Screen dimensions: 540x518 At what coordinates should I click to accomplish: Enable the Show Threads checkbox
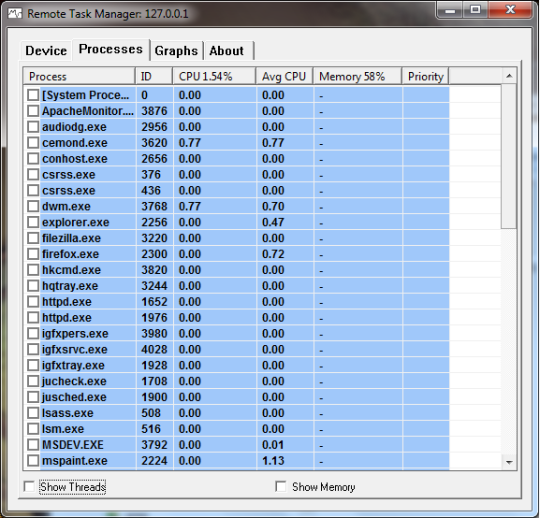pos(29,487)
